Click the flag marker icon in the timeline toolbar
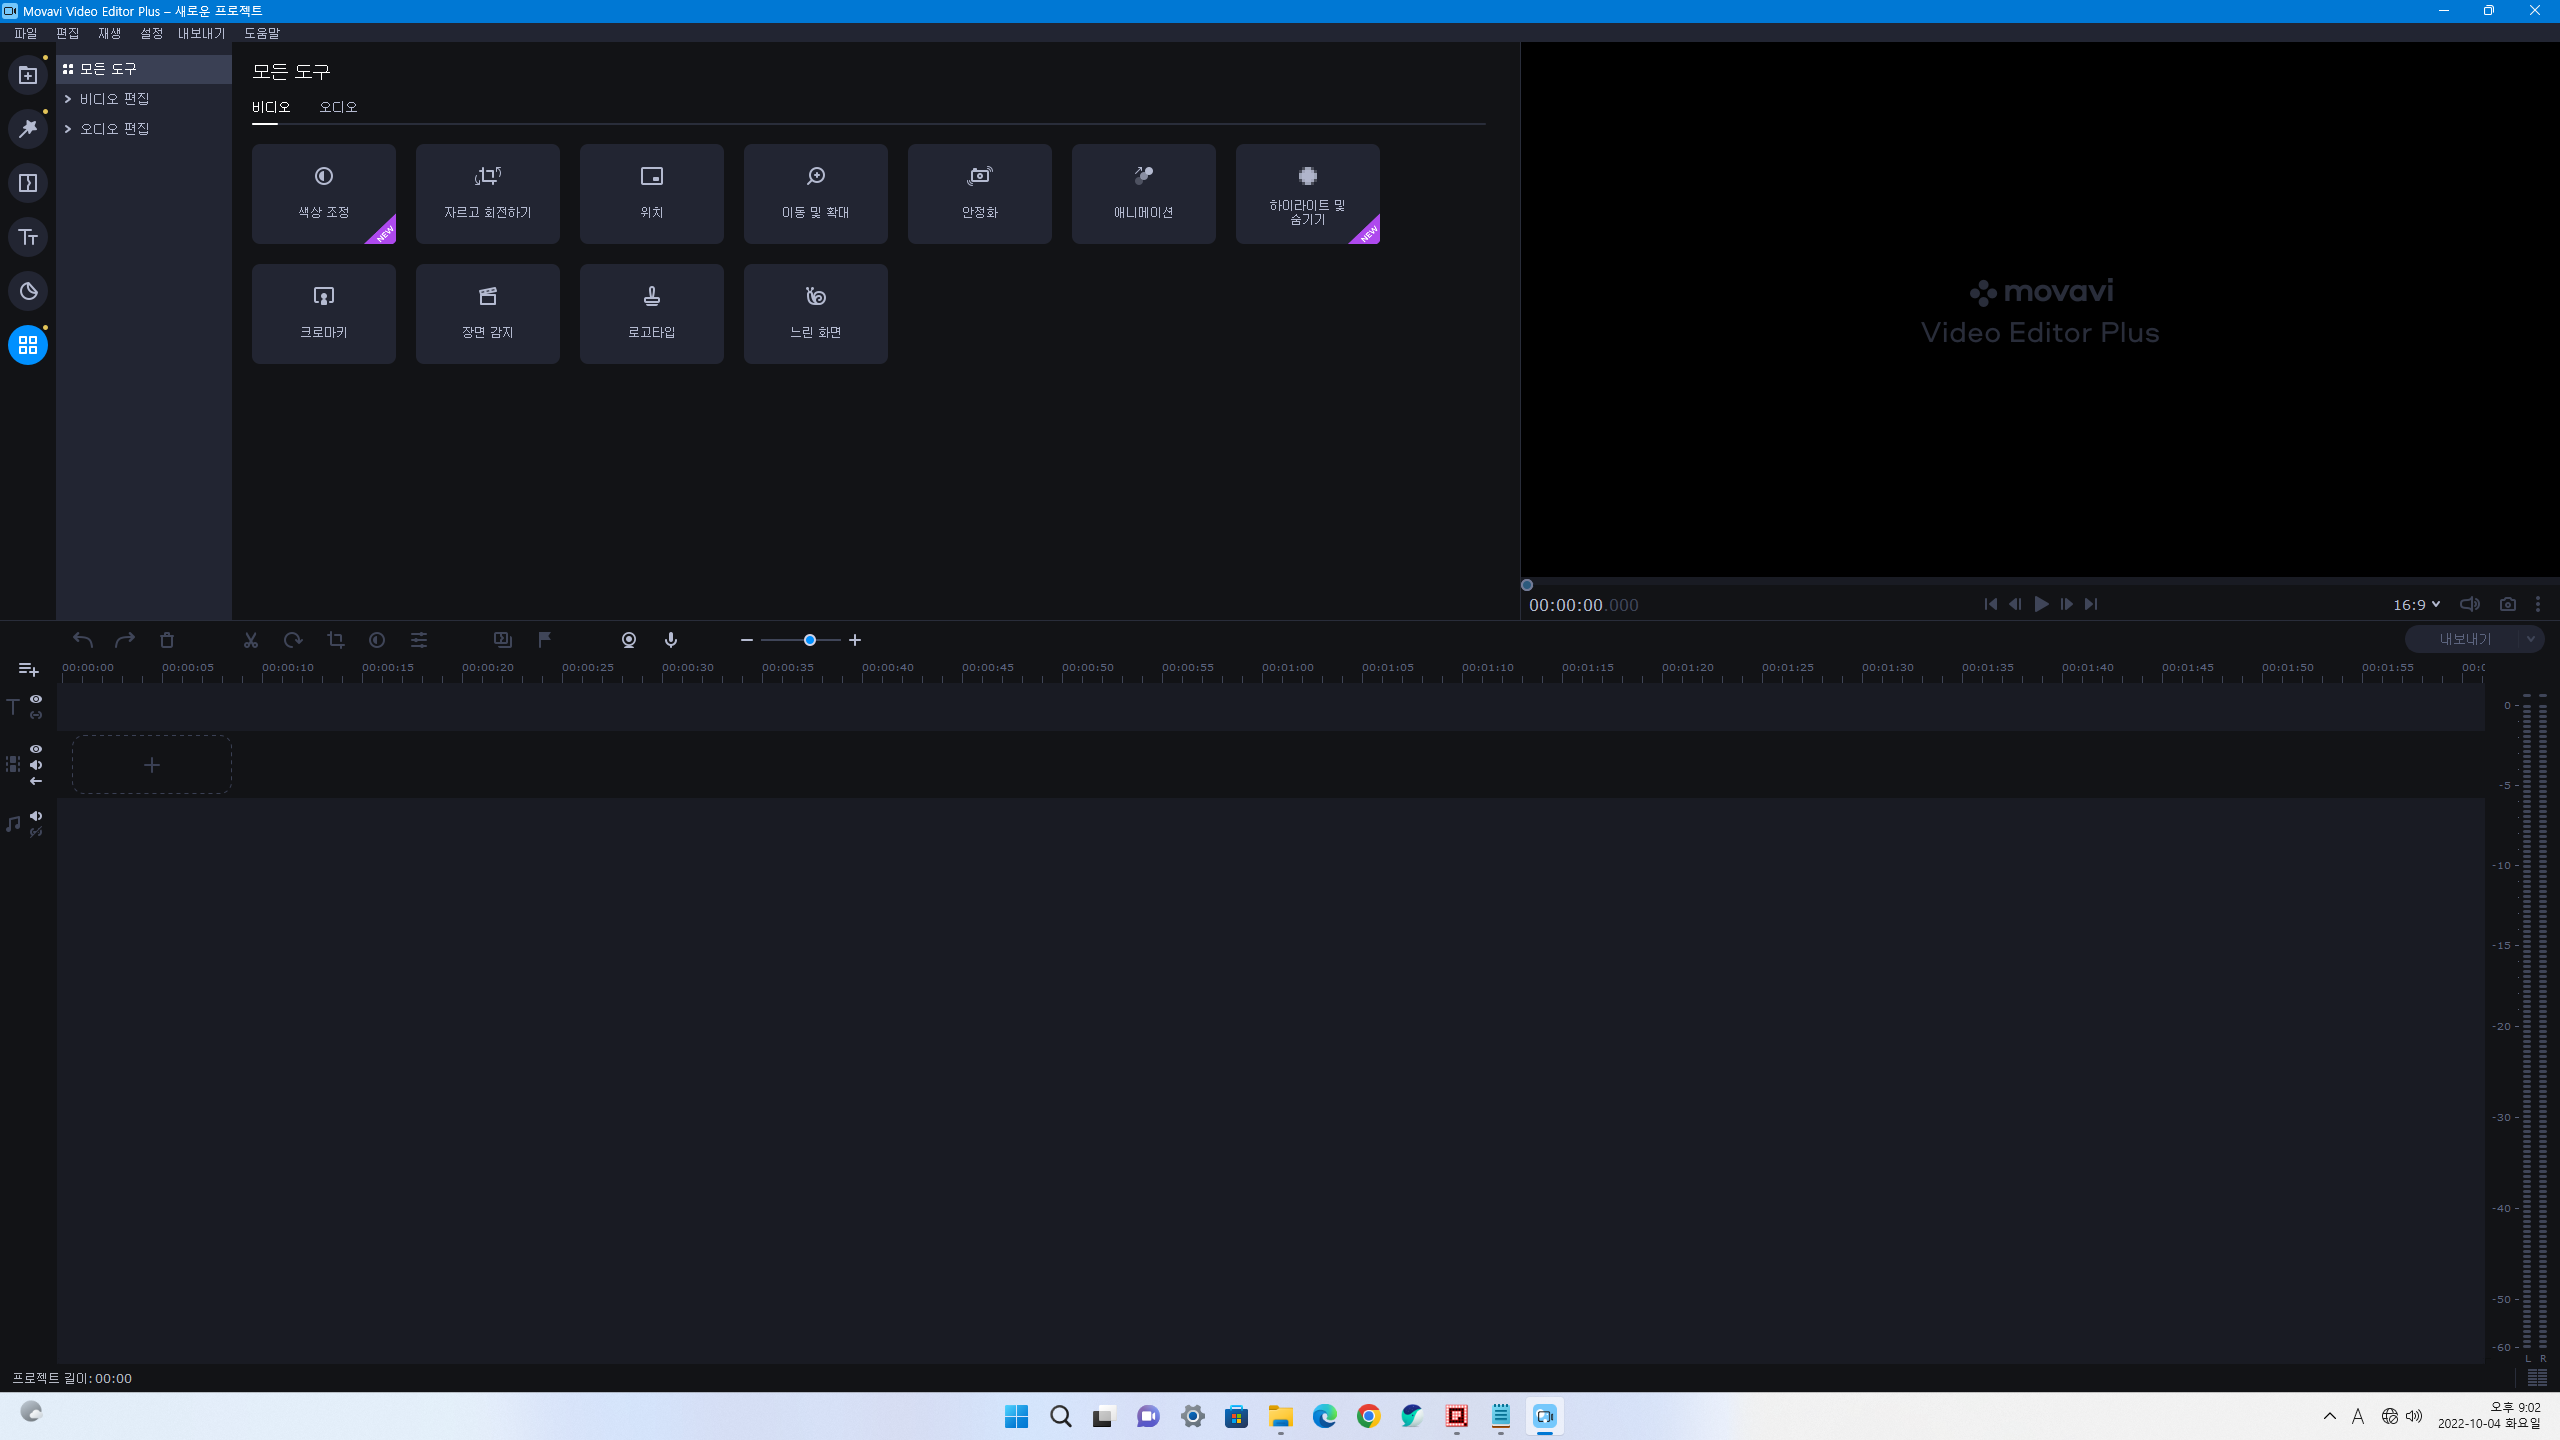Image resolution: width=2560 pixels, height=1440 pixels. click(545, 640)
